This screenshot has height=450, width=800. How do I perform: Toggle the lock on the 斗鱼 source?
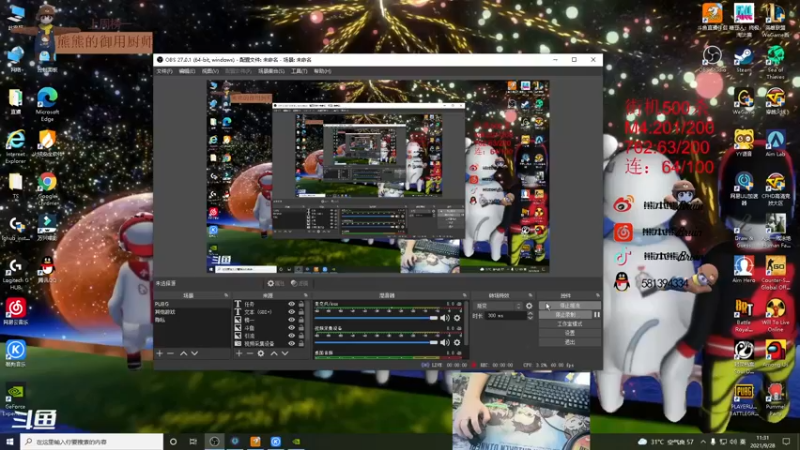pyautogui.click(x=301, y=328)
